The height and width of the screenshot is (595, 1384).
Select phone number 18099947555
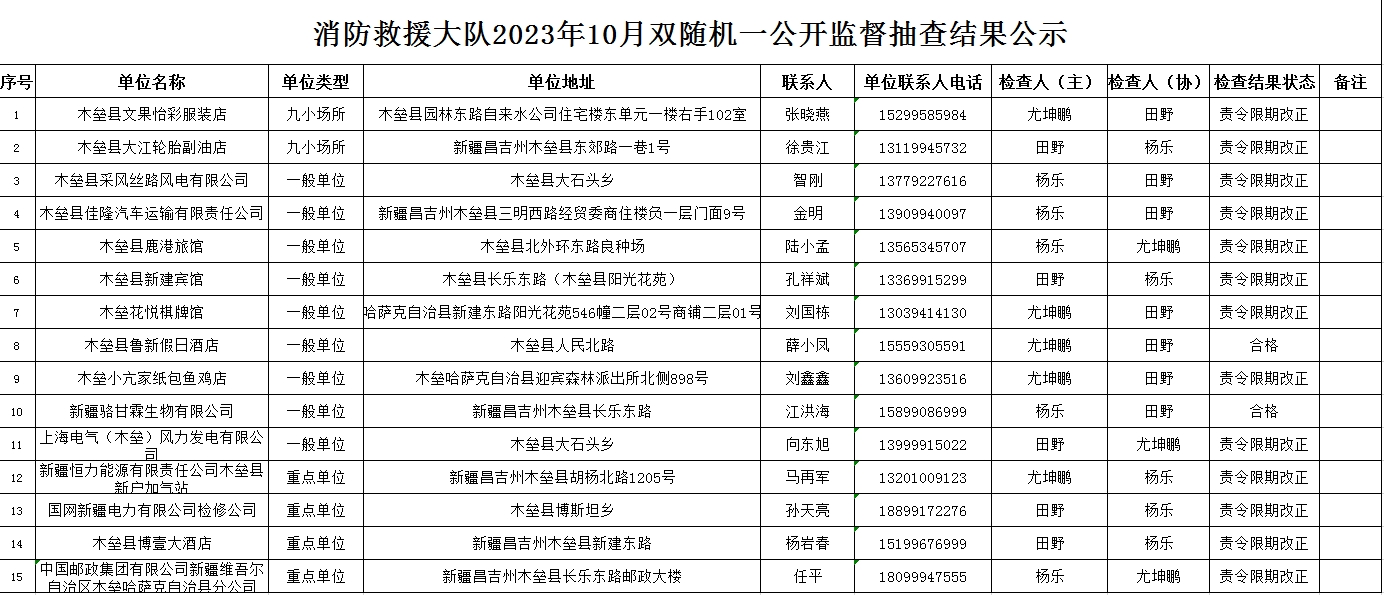pos(923,577)
